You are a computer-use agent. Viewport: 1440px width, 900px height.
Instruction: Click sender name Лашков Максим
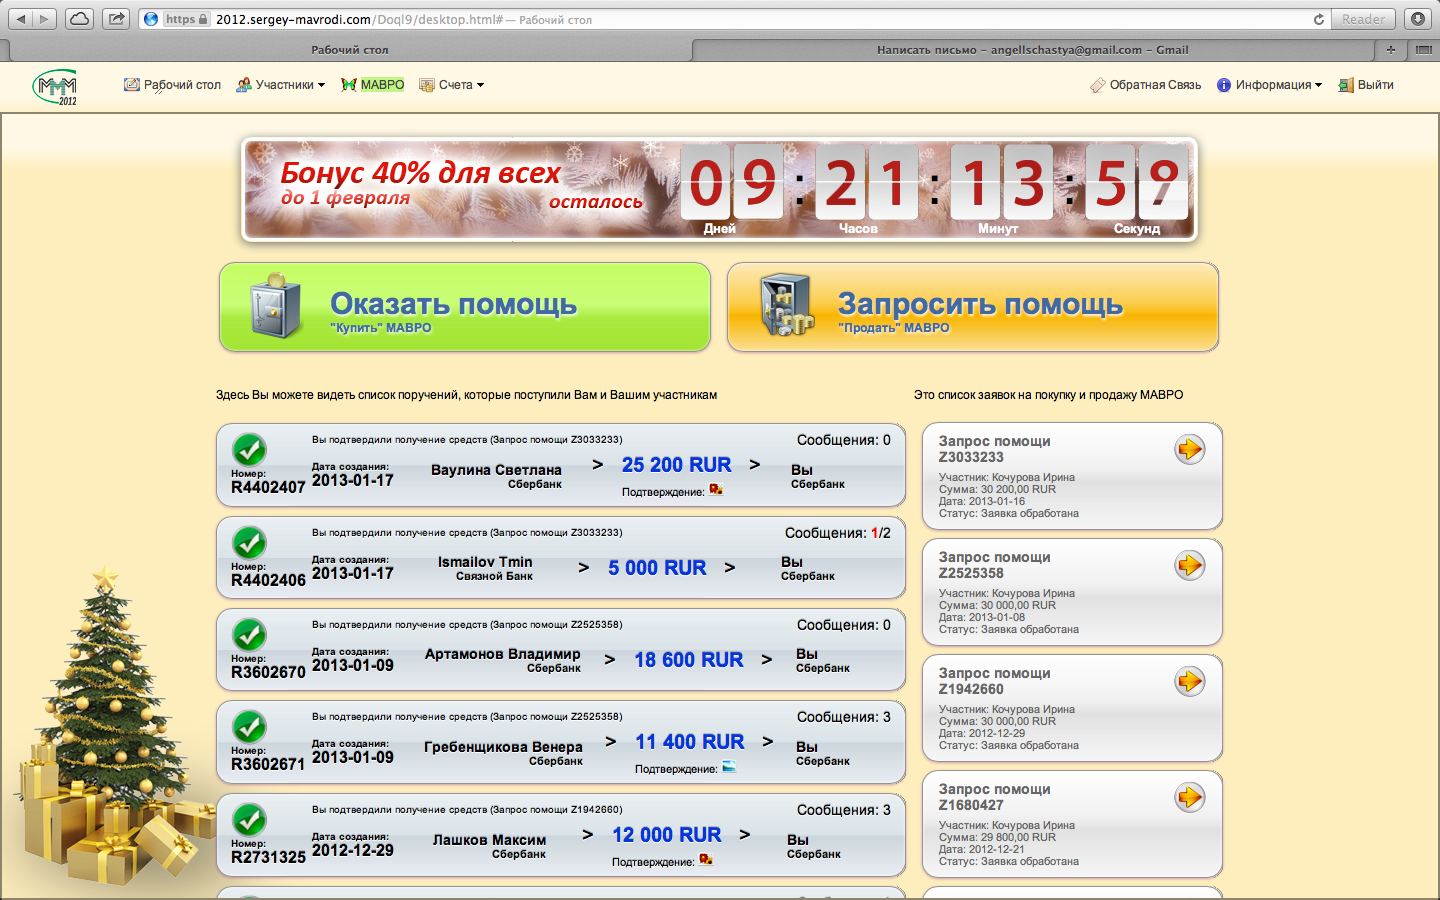(489, 840)
